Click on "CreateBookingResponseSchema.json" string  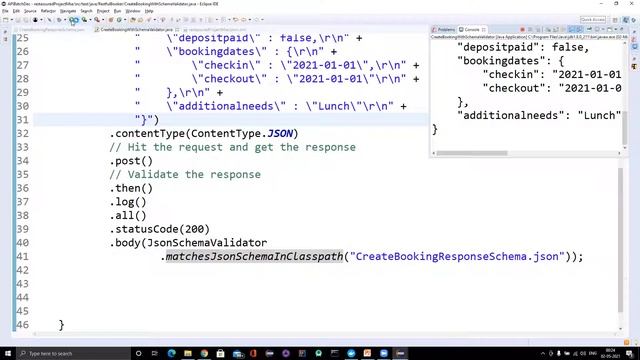click(457, 256)
